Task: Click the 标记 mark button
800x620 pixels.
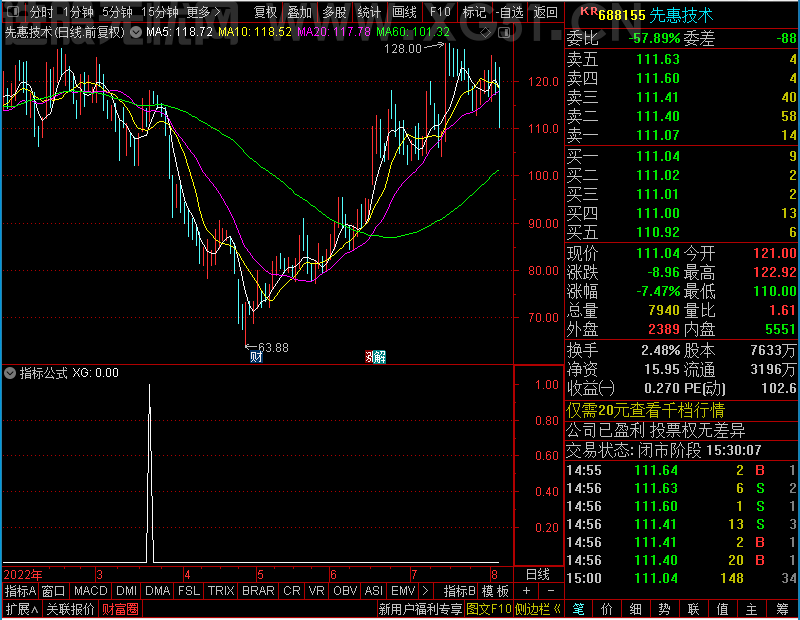Action: [x=474, y=12]
